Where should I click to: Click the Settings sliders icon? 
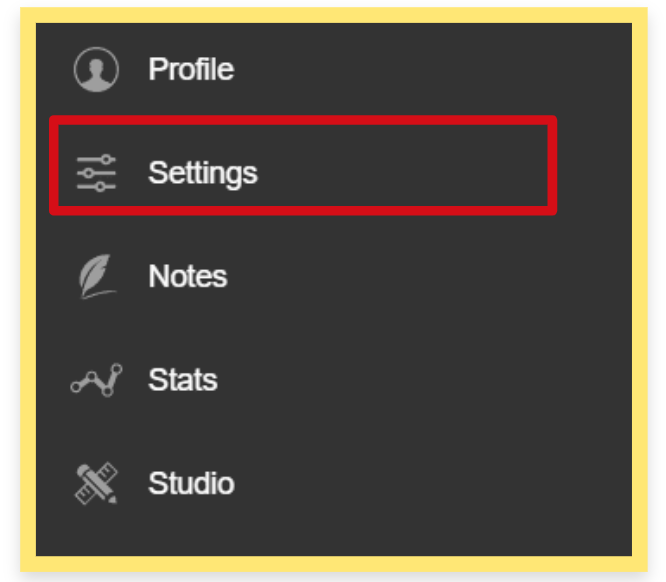[x=97, y=173]
